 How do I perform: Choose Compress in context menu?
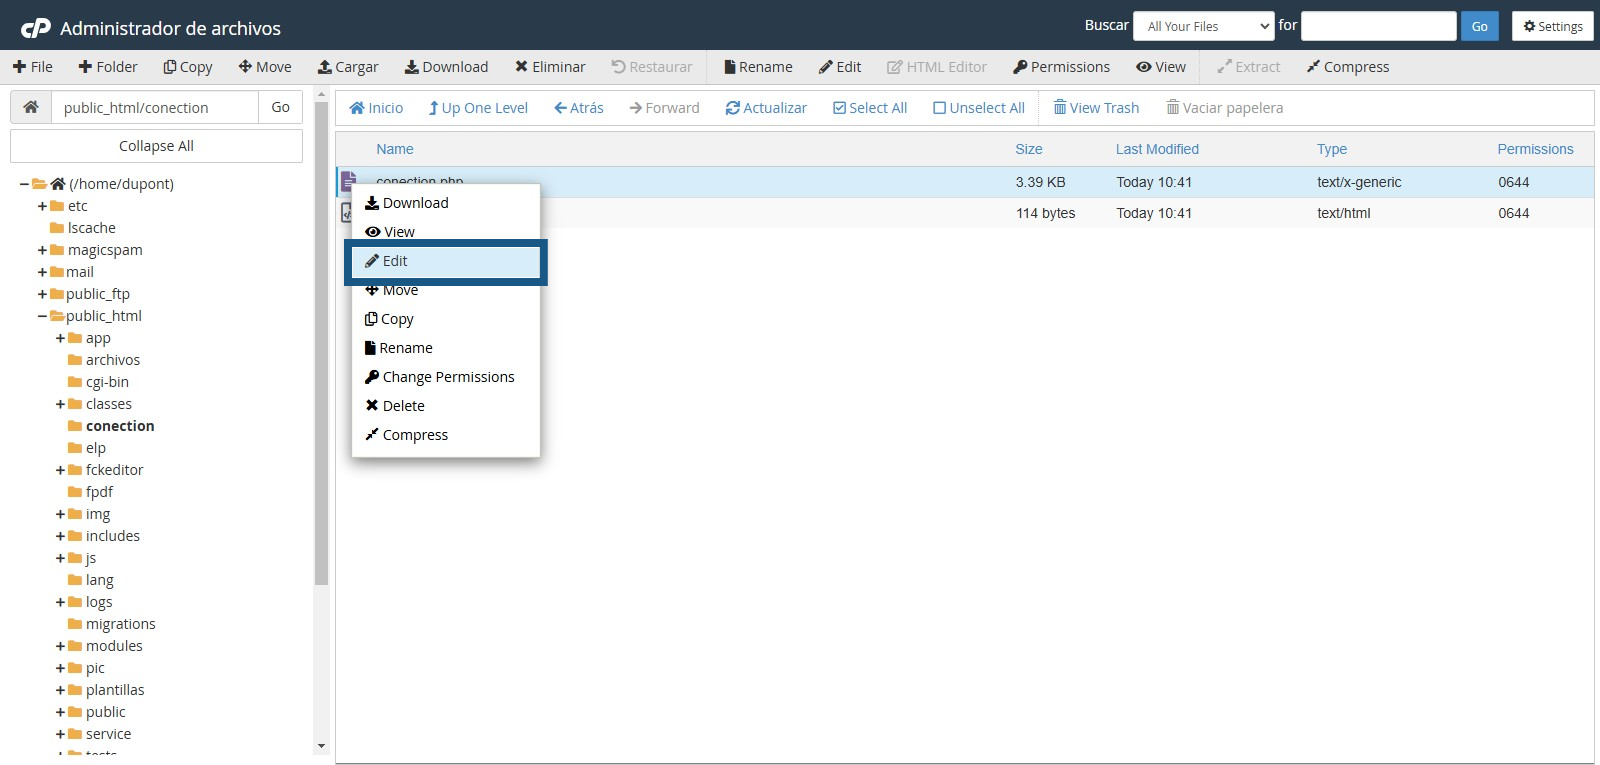(x=445, y=435)
